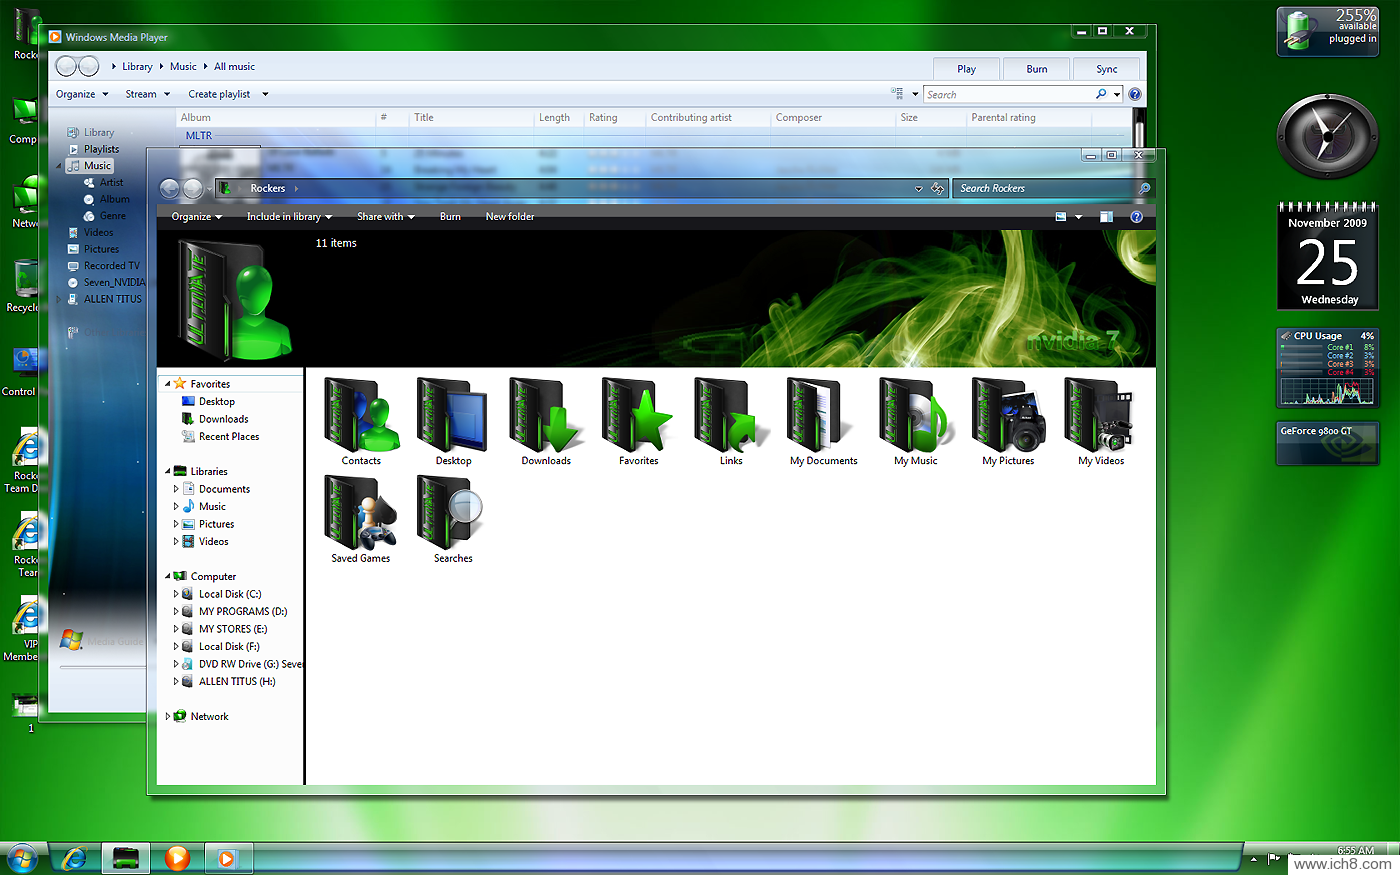
Task: Open the Windows Start orb
Action: [22, 858]
